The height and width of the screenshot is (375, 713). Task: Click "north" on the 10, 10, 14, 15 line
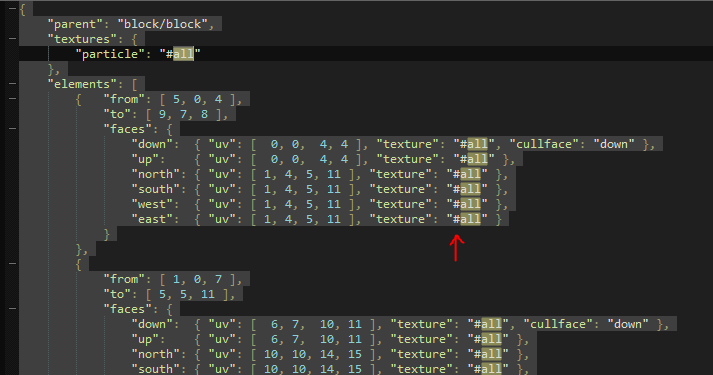[x=156, y=354]
